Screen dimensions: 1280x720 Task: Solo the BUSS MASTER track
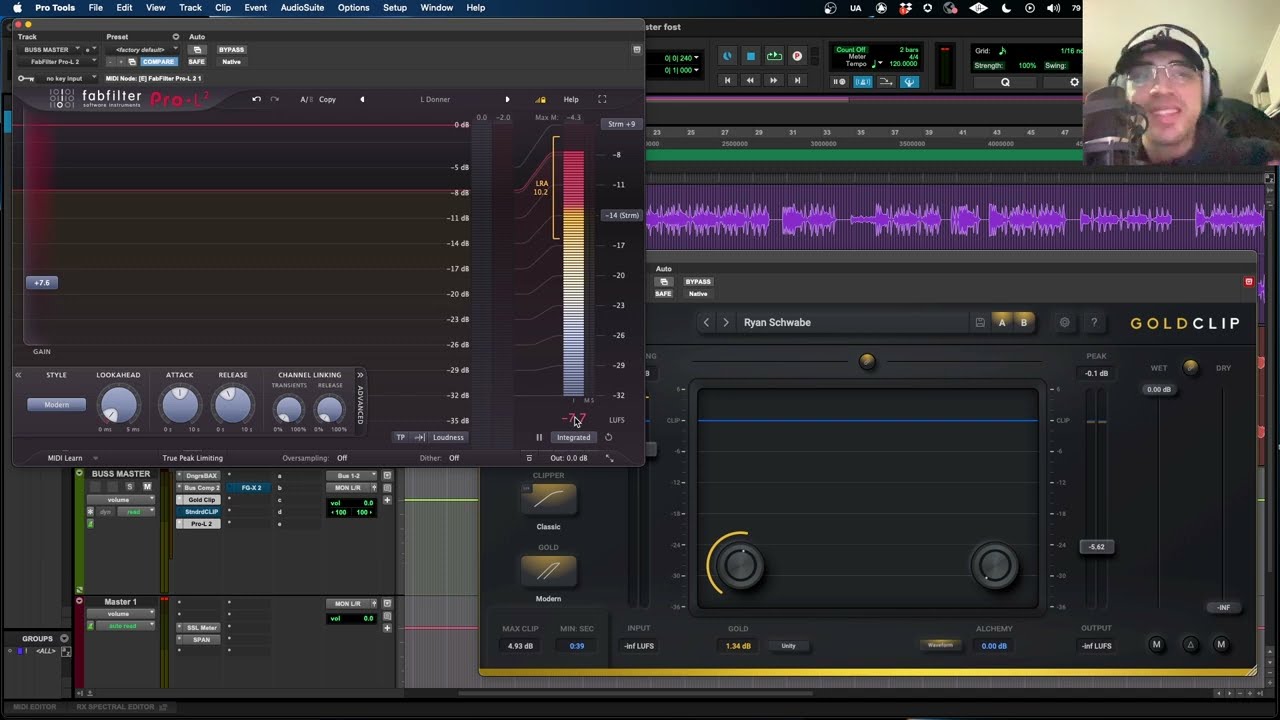click(129, 487)
